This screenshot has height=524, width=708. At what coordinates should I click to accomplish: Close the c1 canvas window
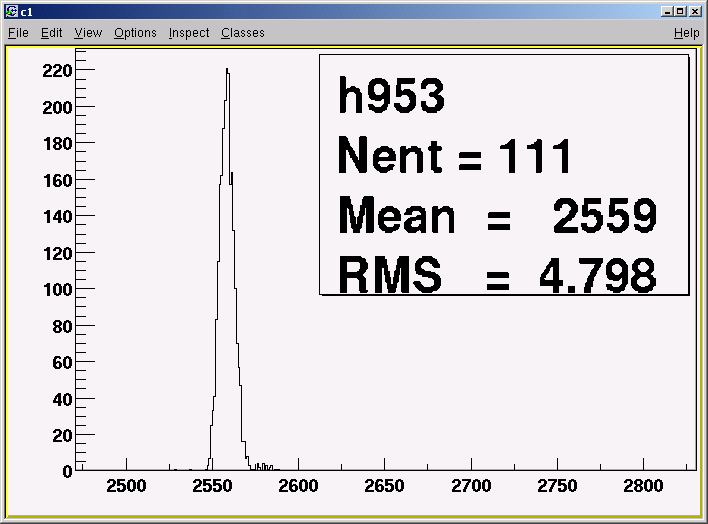click(x=695, y=11)
